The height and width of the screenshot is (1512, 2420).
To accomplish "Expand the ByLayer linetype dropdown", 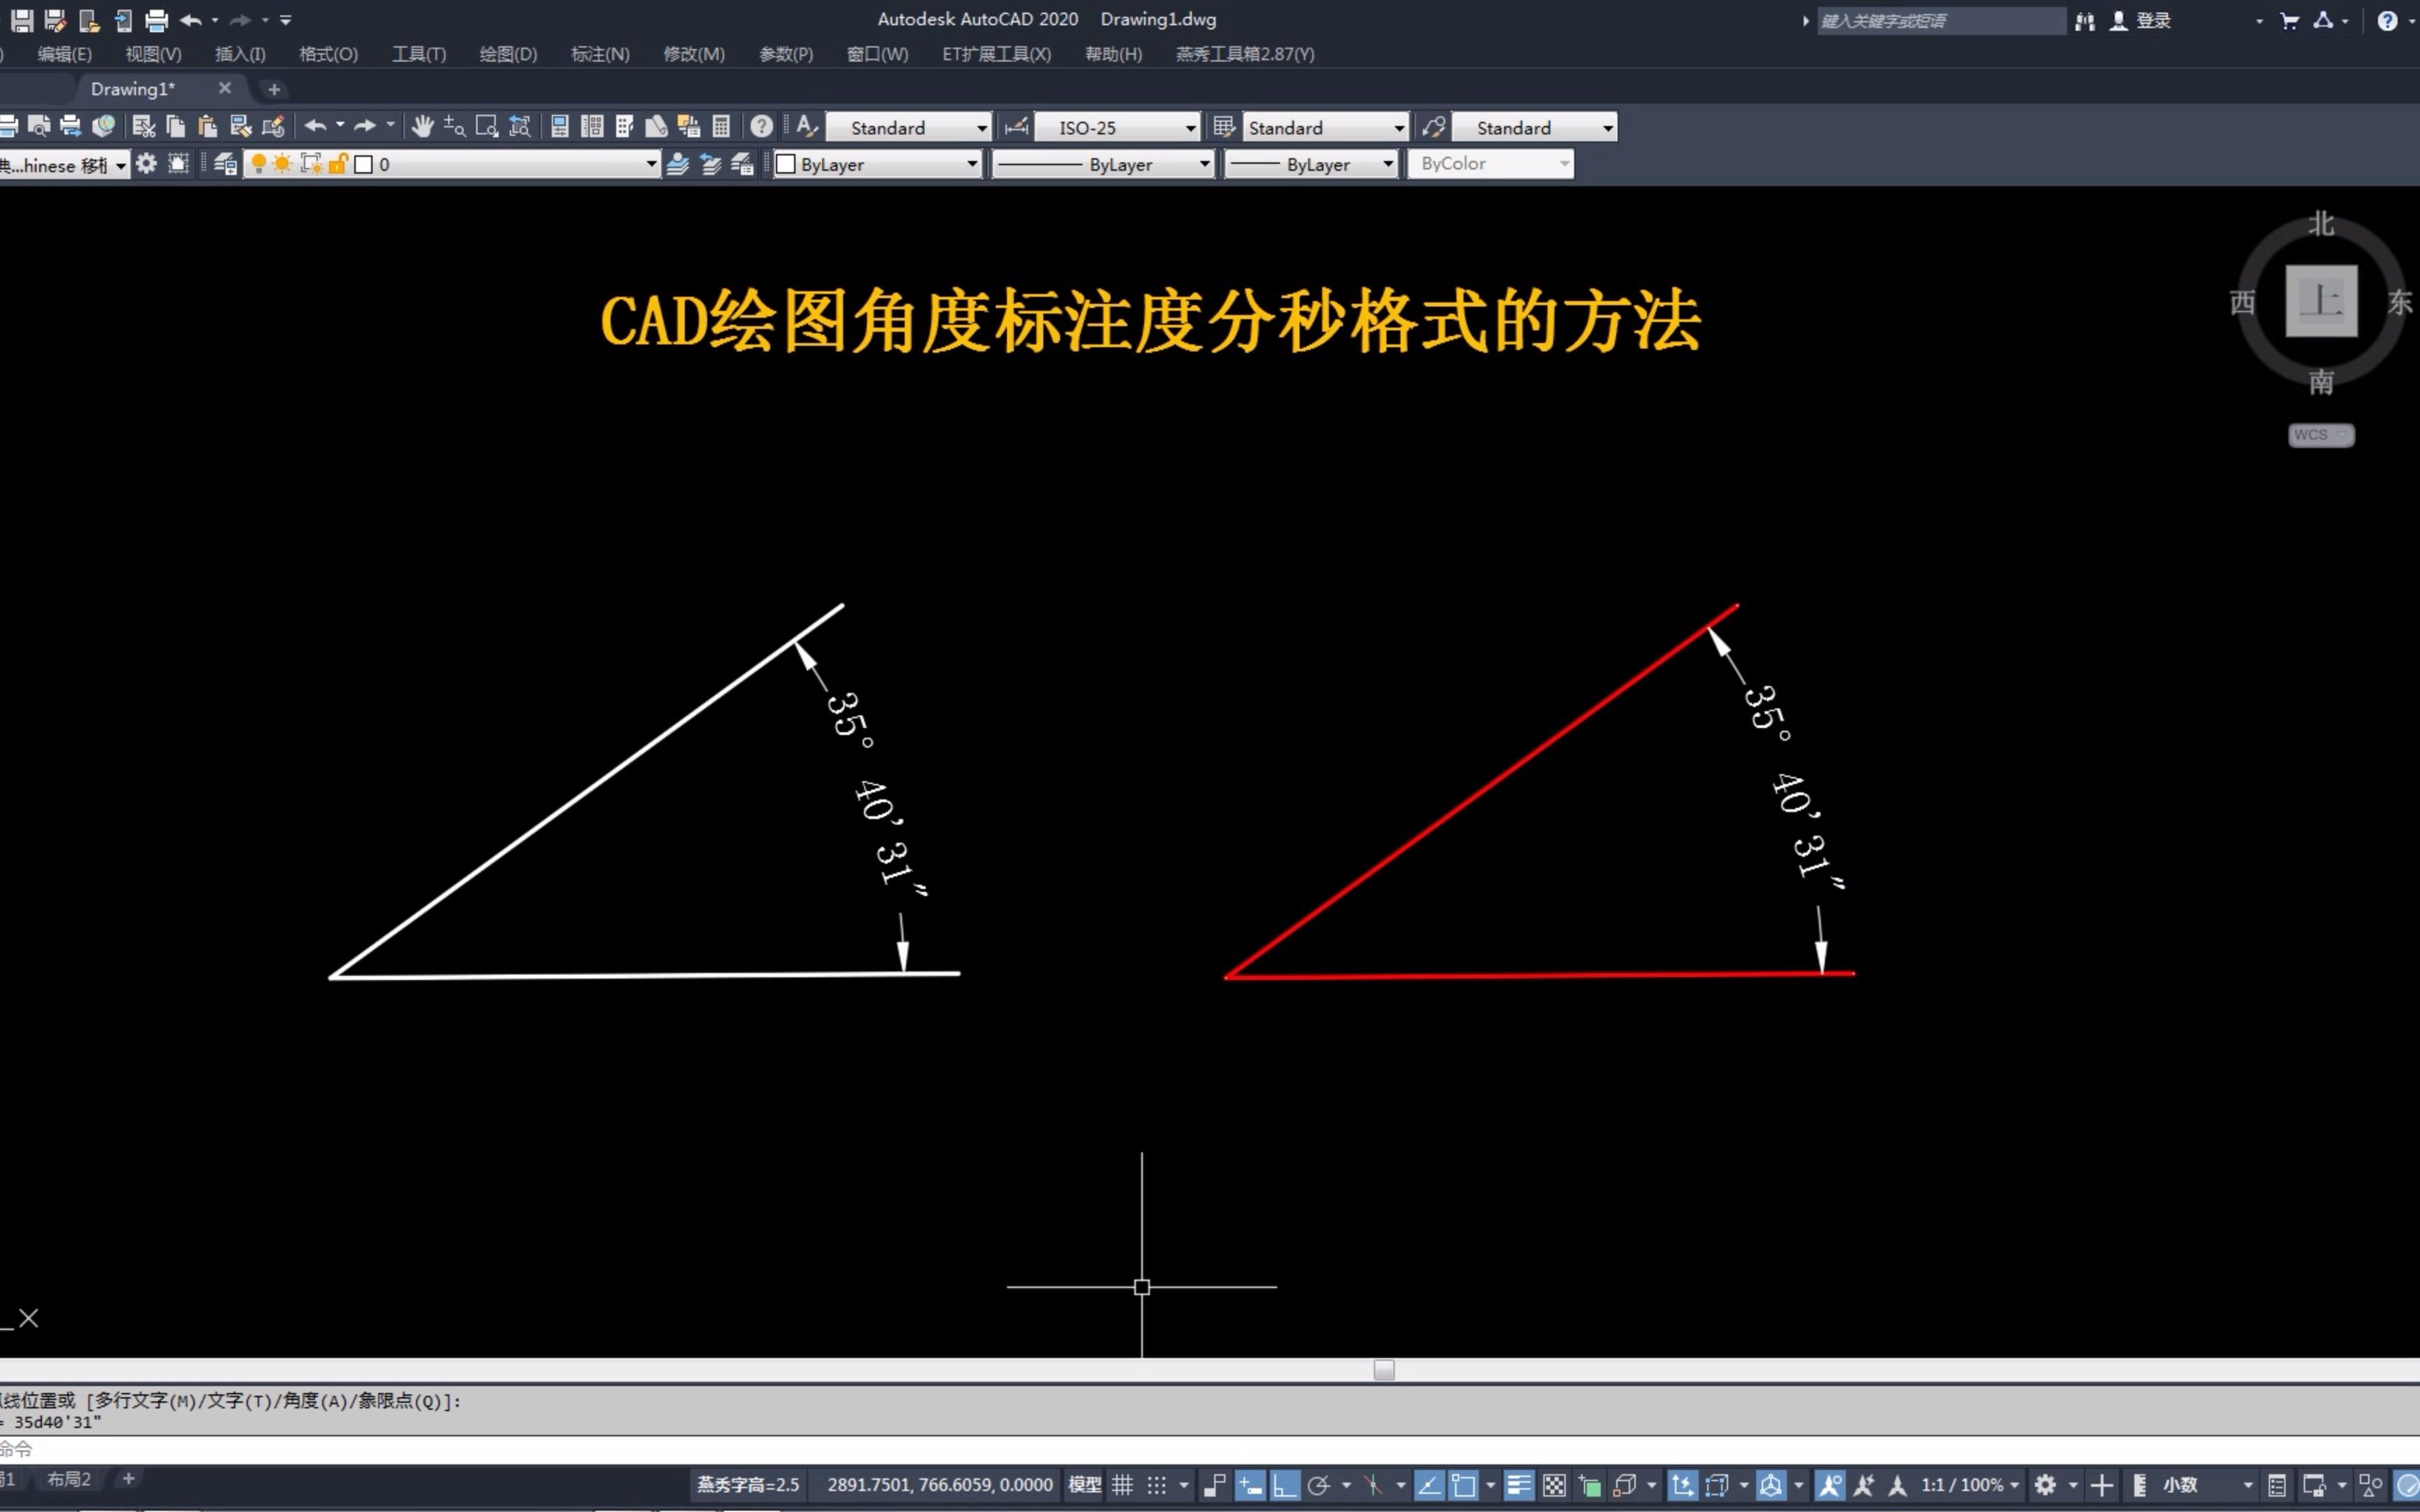I will [x=1204, y=164].
